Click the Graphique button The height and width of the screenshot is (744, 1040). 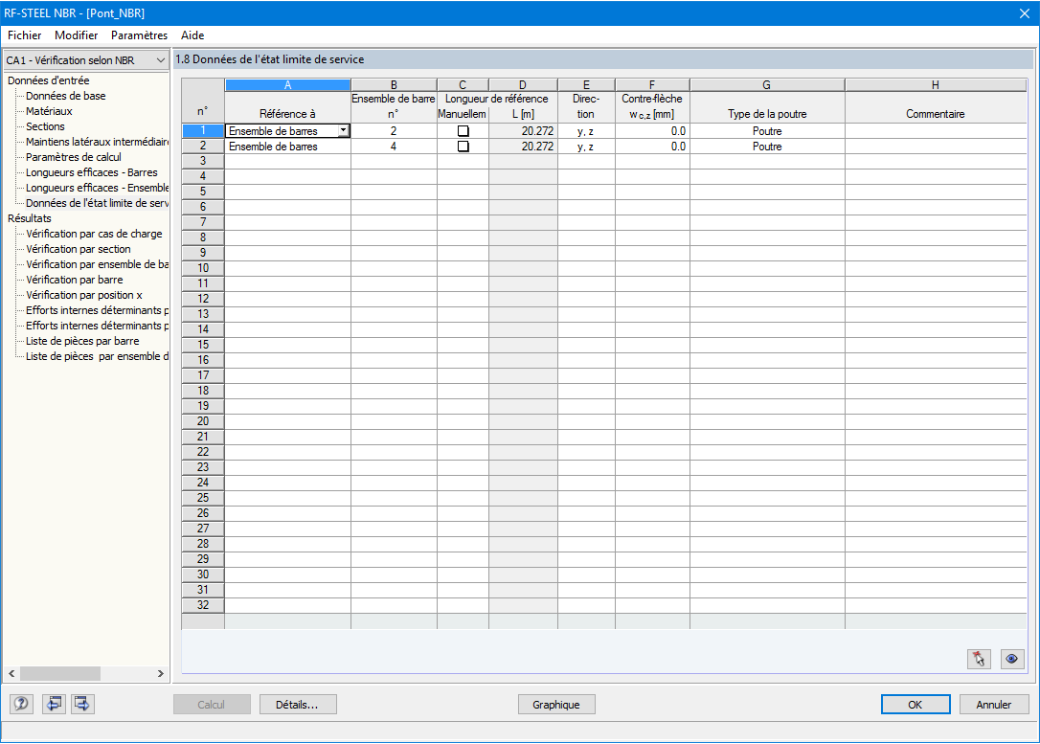point(556,704)
